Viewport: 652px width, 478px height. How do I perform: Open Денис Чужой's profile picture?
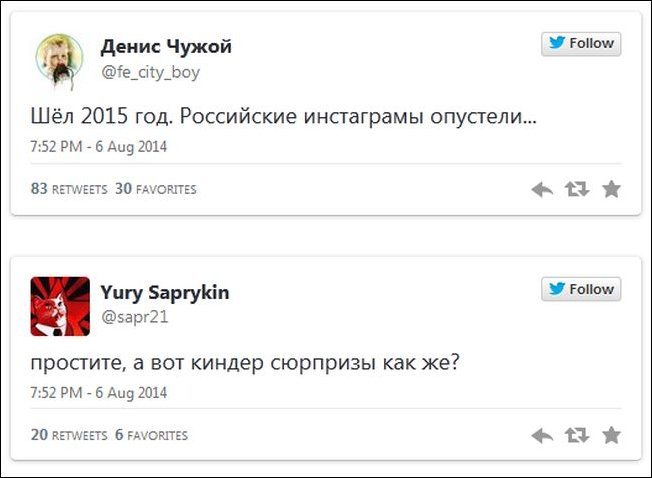pos(60,59)
